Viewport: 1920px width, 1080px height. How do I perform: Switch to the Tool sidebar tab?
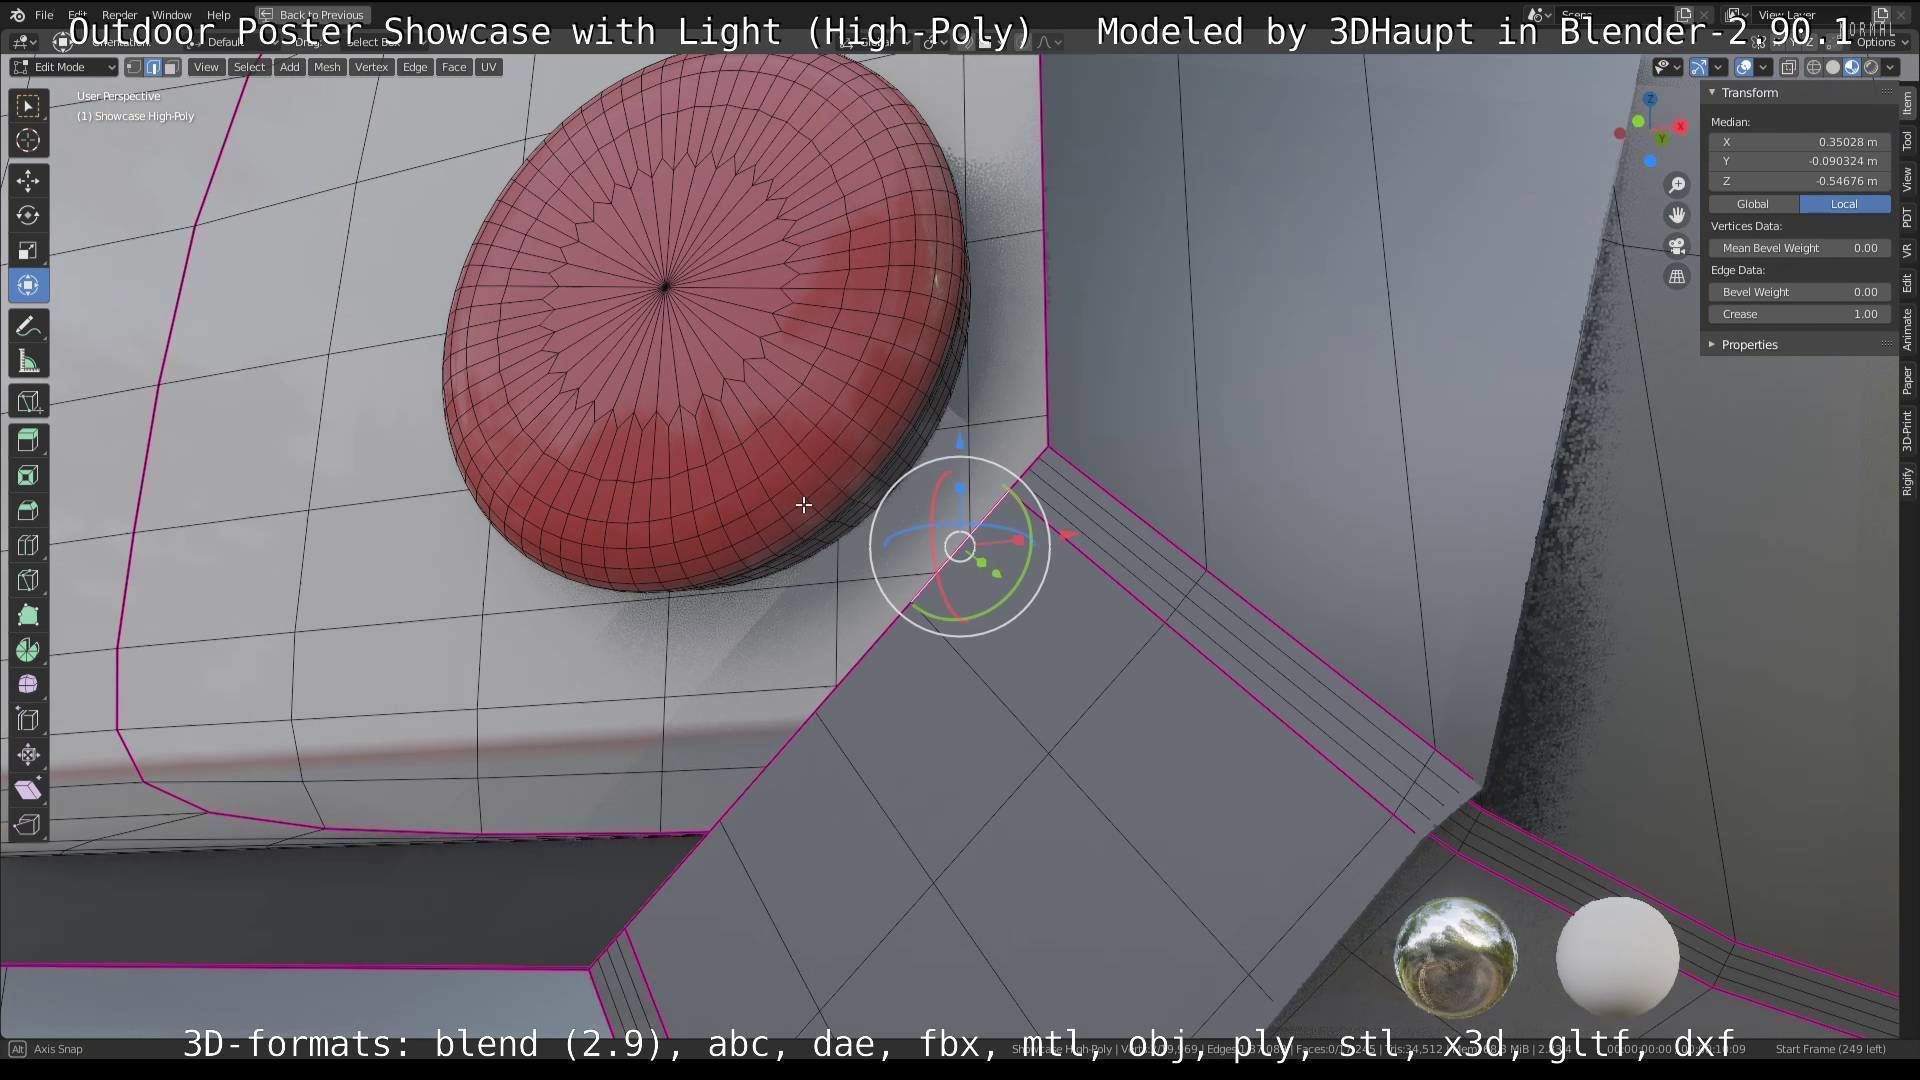(x=1907, y=142)
